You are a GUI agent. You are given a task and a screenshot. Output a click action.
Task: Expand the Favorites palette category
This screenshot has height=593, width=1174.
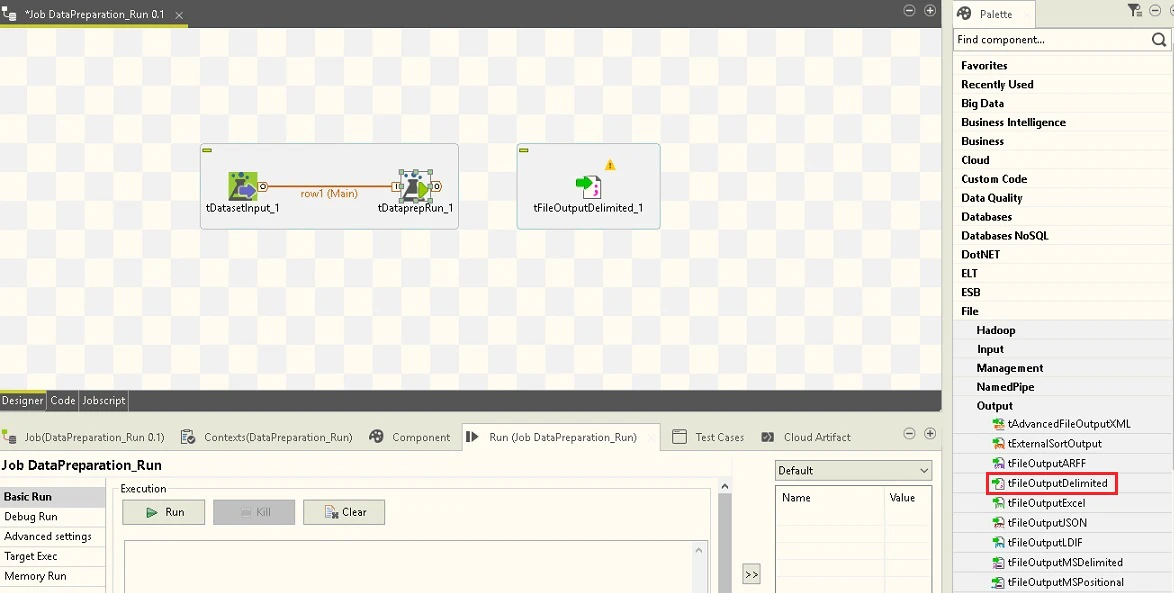[x=984, y=65]
